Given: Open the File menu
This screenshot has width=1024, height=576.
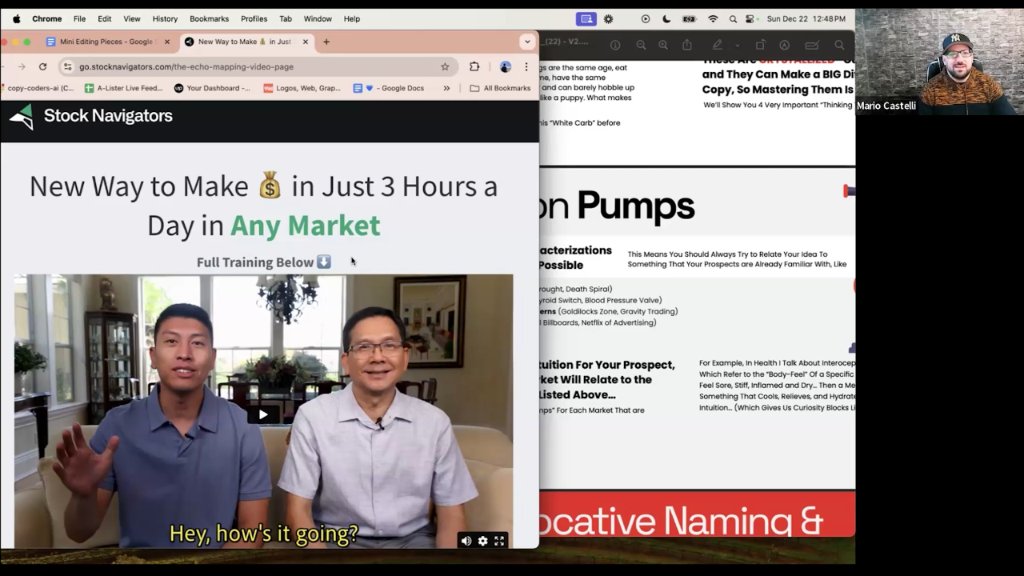Looking at the screenshot, I should click(x=80, y=19).
